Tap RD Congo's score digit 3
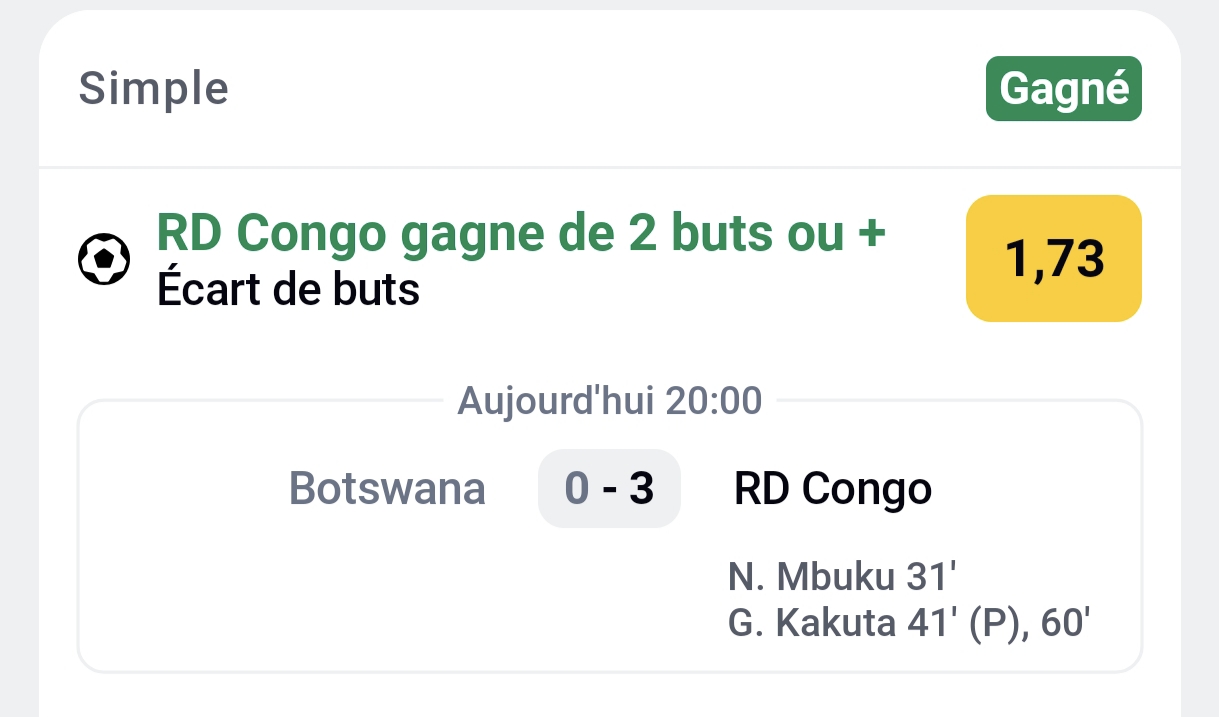 pos(641,489)
